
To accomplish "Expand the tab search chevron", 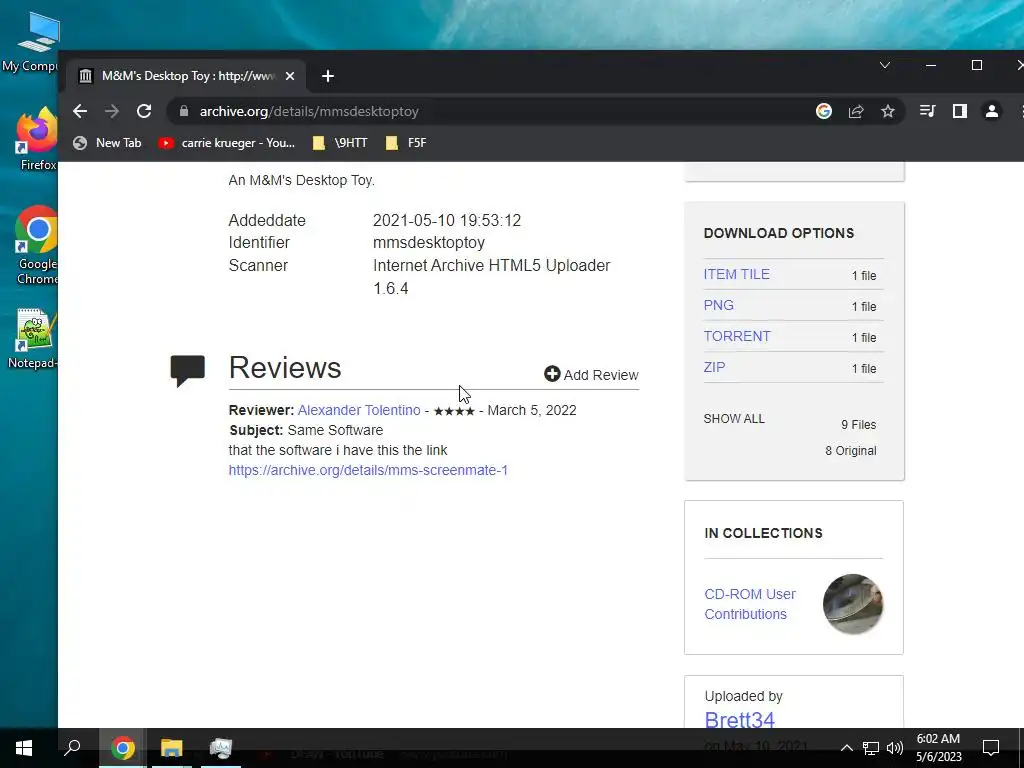I will point(885,65).
